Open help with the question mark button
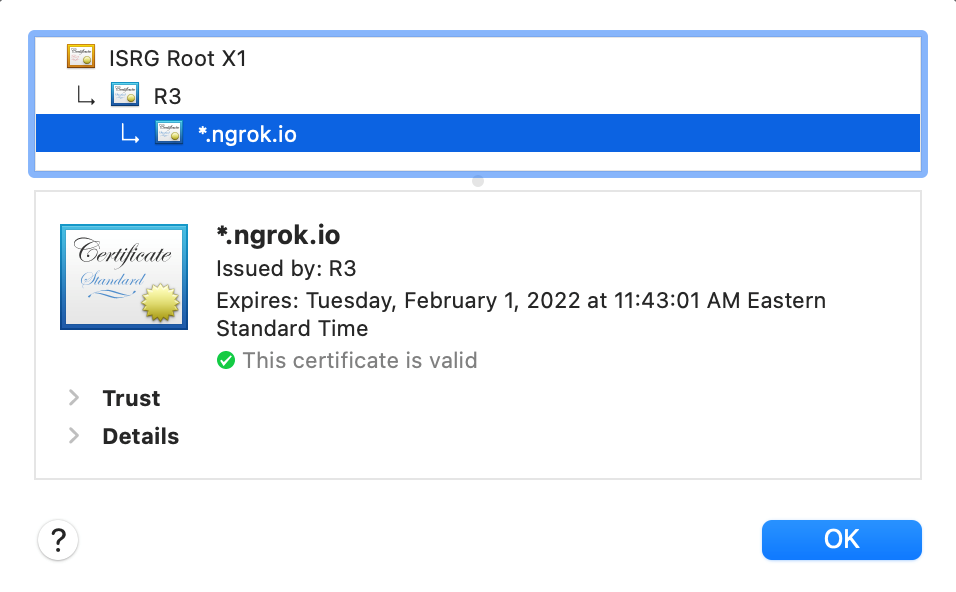This screenshot has width=956, height=592. click(x=58, y=541)
